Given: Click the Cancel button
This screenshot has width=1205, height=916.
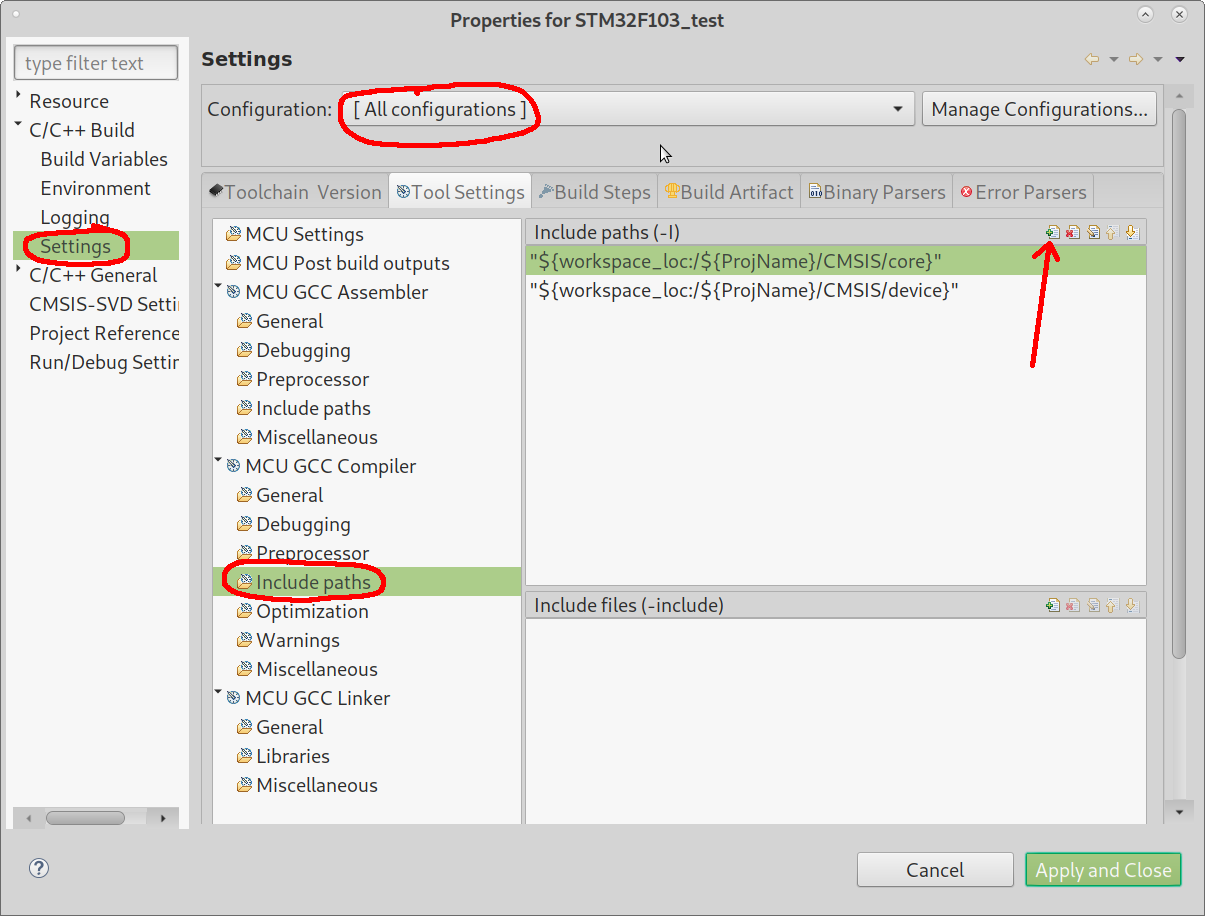Looking at the screenshot, I should (935, 870).
